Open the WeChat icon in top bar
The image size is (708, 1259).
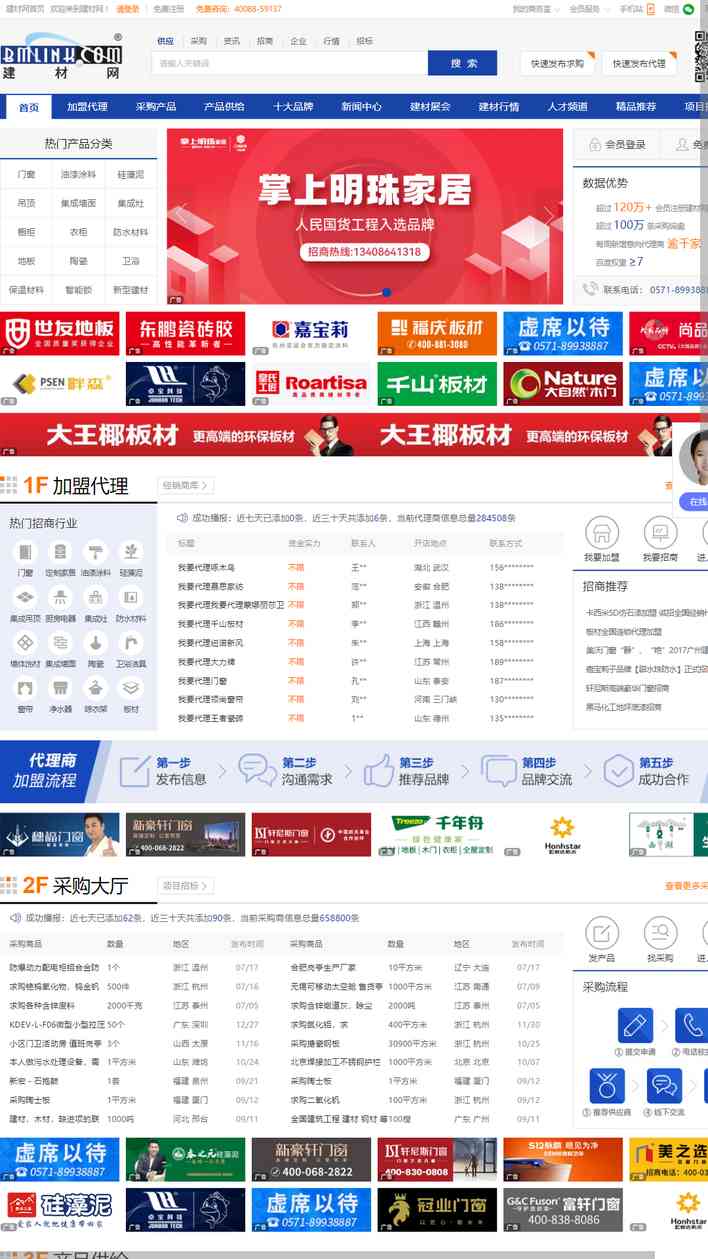[688, 9]
